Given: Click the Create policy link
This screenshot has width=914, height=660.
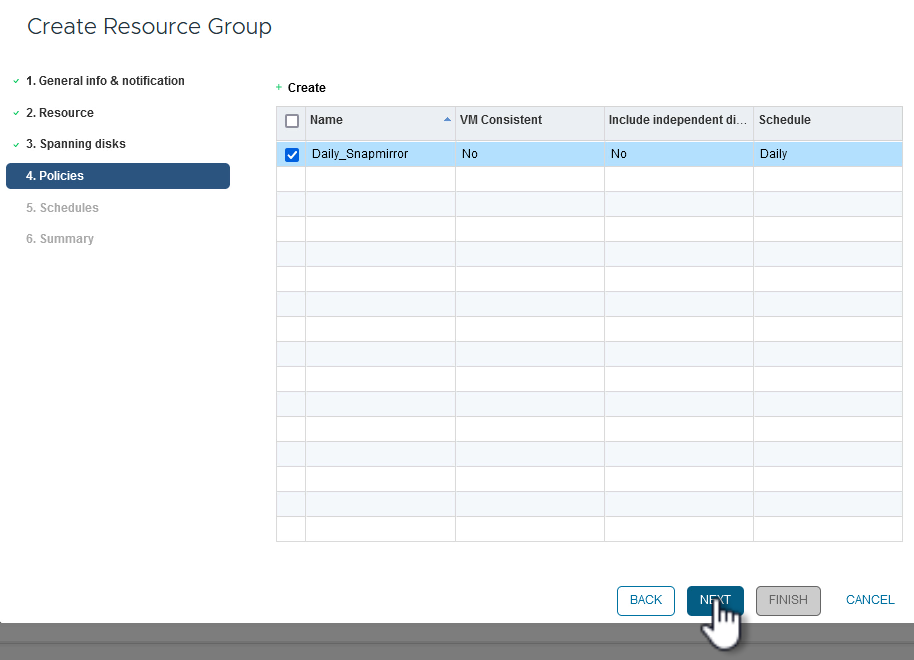Looking at the screenshot, I should pyautogui.click(x=307, y=88).
